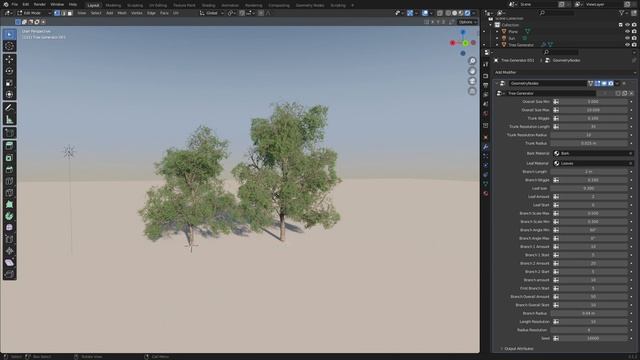Open the Window menu
The image size is (640, 360).
click(x=57, y=4)
